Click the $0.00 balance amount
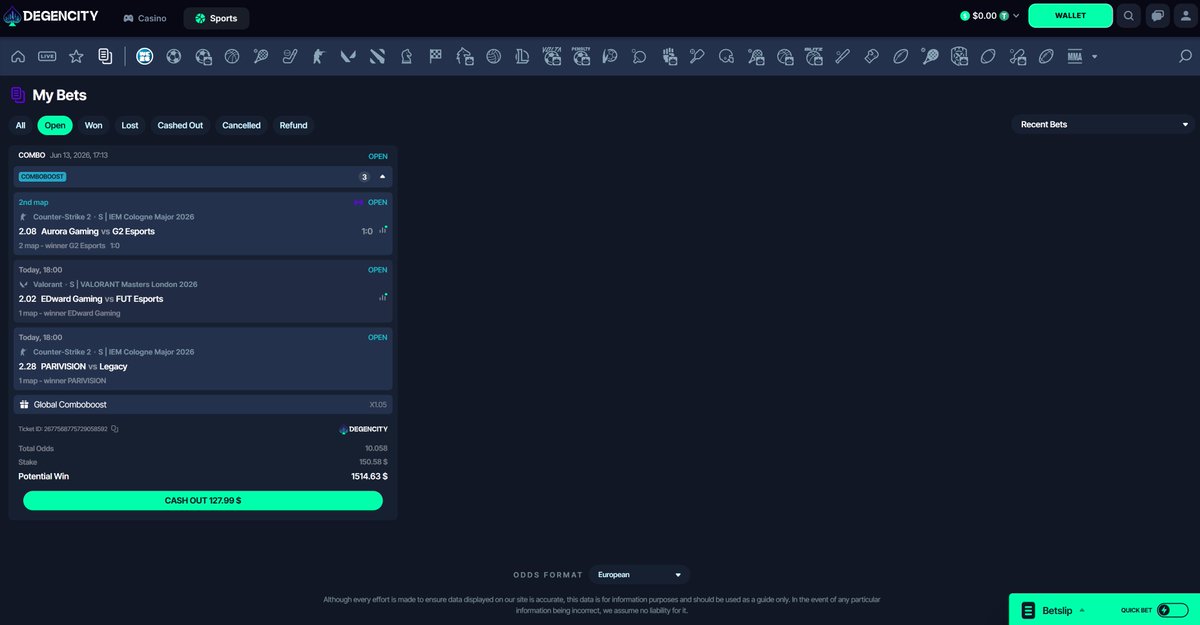 tap(985, 16)
